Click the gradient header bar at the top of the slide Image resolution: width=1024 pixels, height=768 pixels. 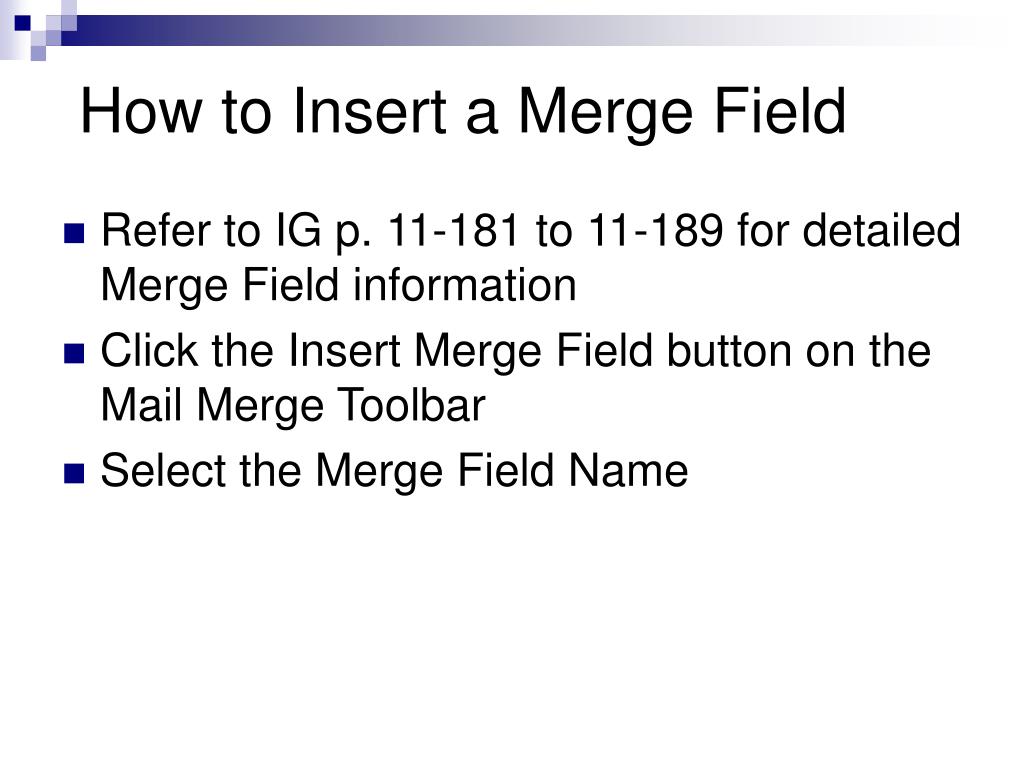coord(522,31)
